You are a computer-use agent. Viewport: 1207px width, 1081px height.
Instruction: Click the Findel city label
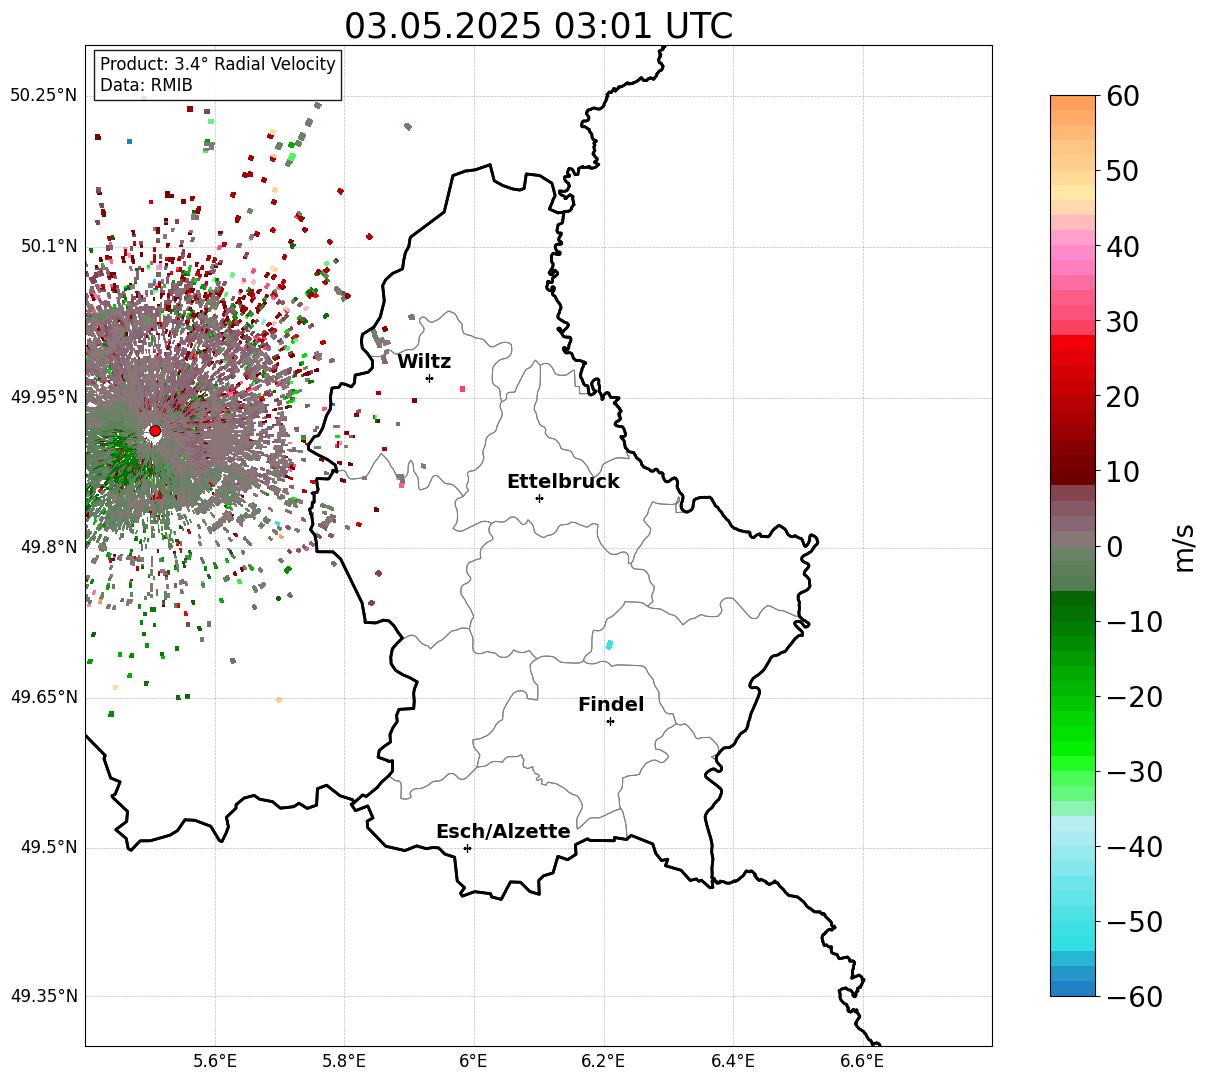point(611,704)
